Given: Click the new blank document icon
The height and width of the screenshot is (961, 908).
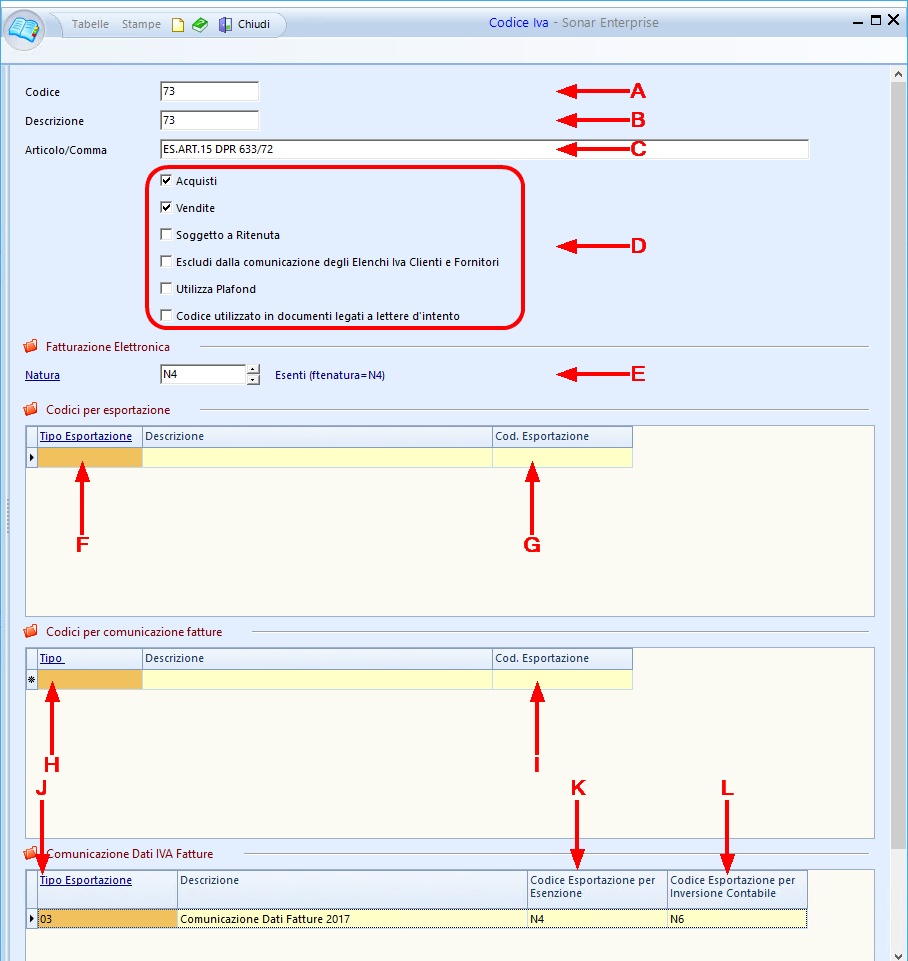Looking at the screenshot, I should (178, 24).
